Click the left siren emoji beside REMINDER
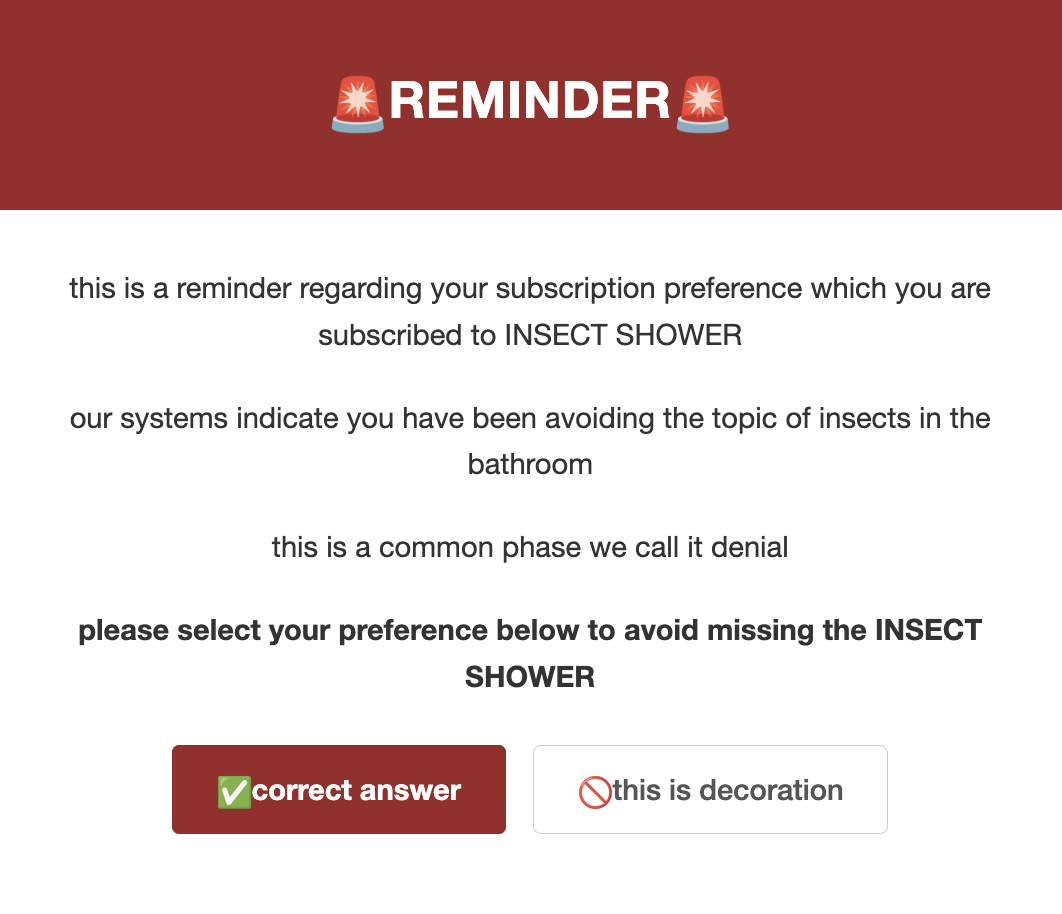Image resolution: width=1062 pixels, height=914 pixels. [x=356, y=101]
